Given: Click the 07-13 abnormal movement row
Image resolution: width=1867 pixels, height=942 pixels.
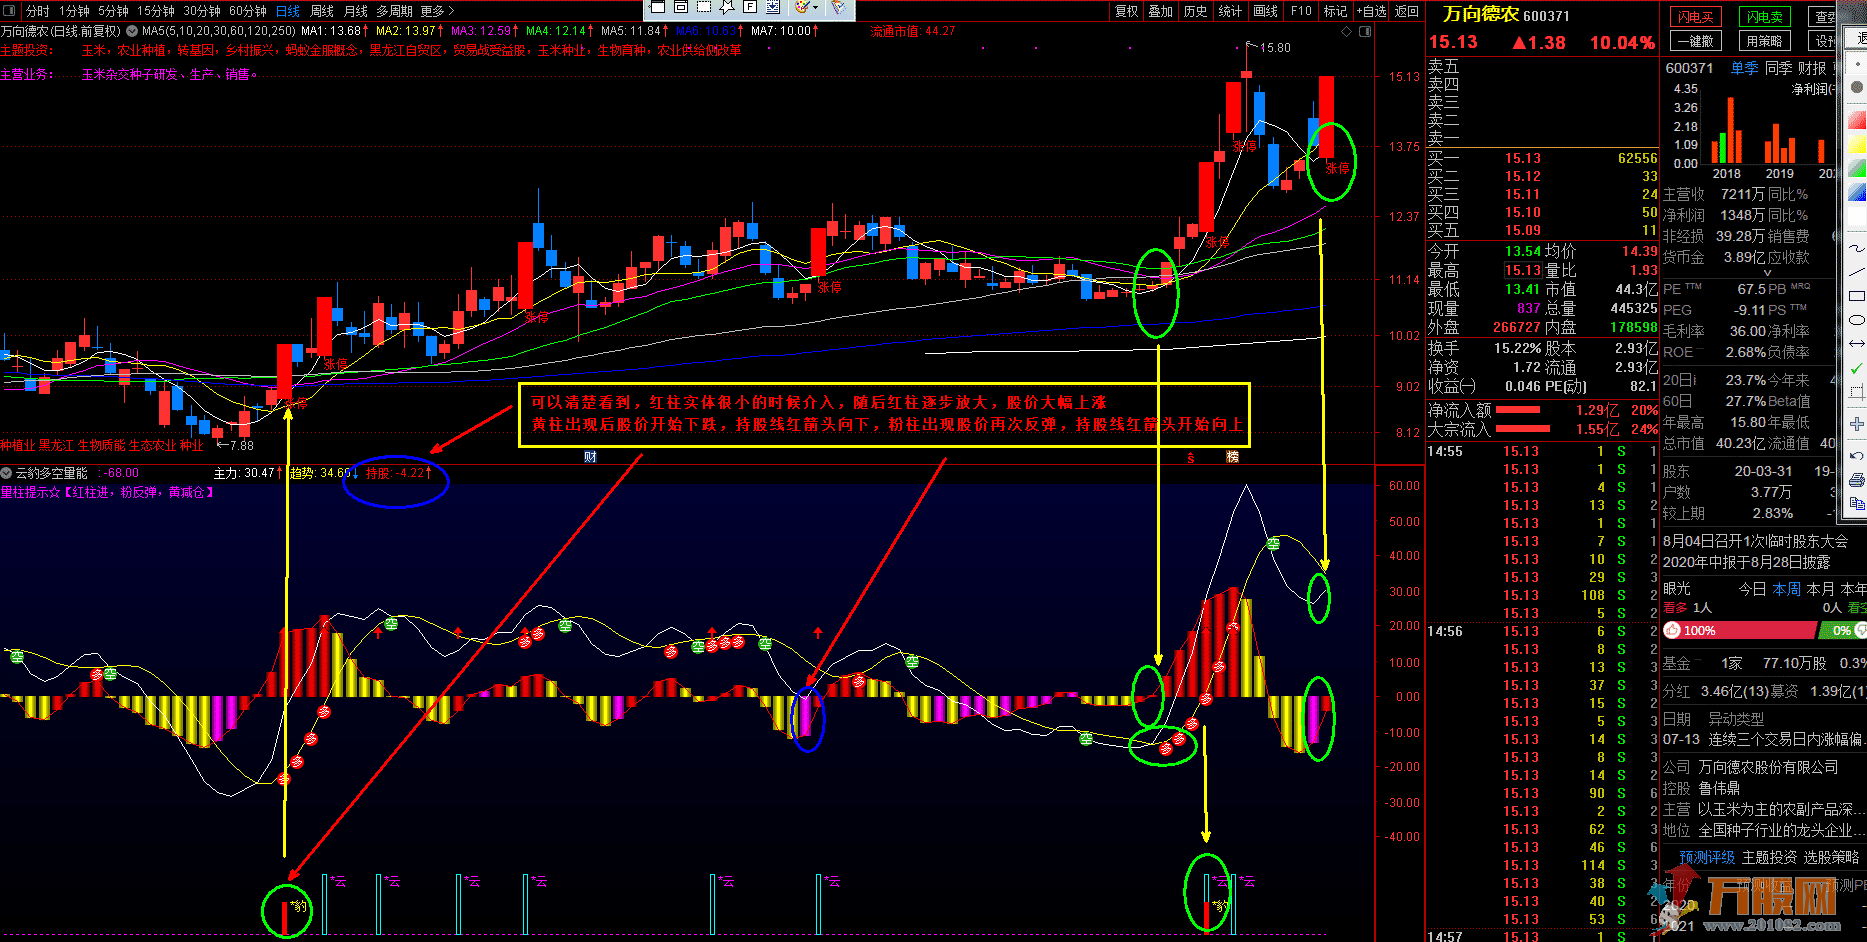Looking at the screenshot, I should [x=1764, y=739].
